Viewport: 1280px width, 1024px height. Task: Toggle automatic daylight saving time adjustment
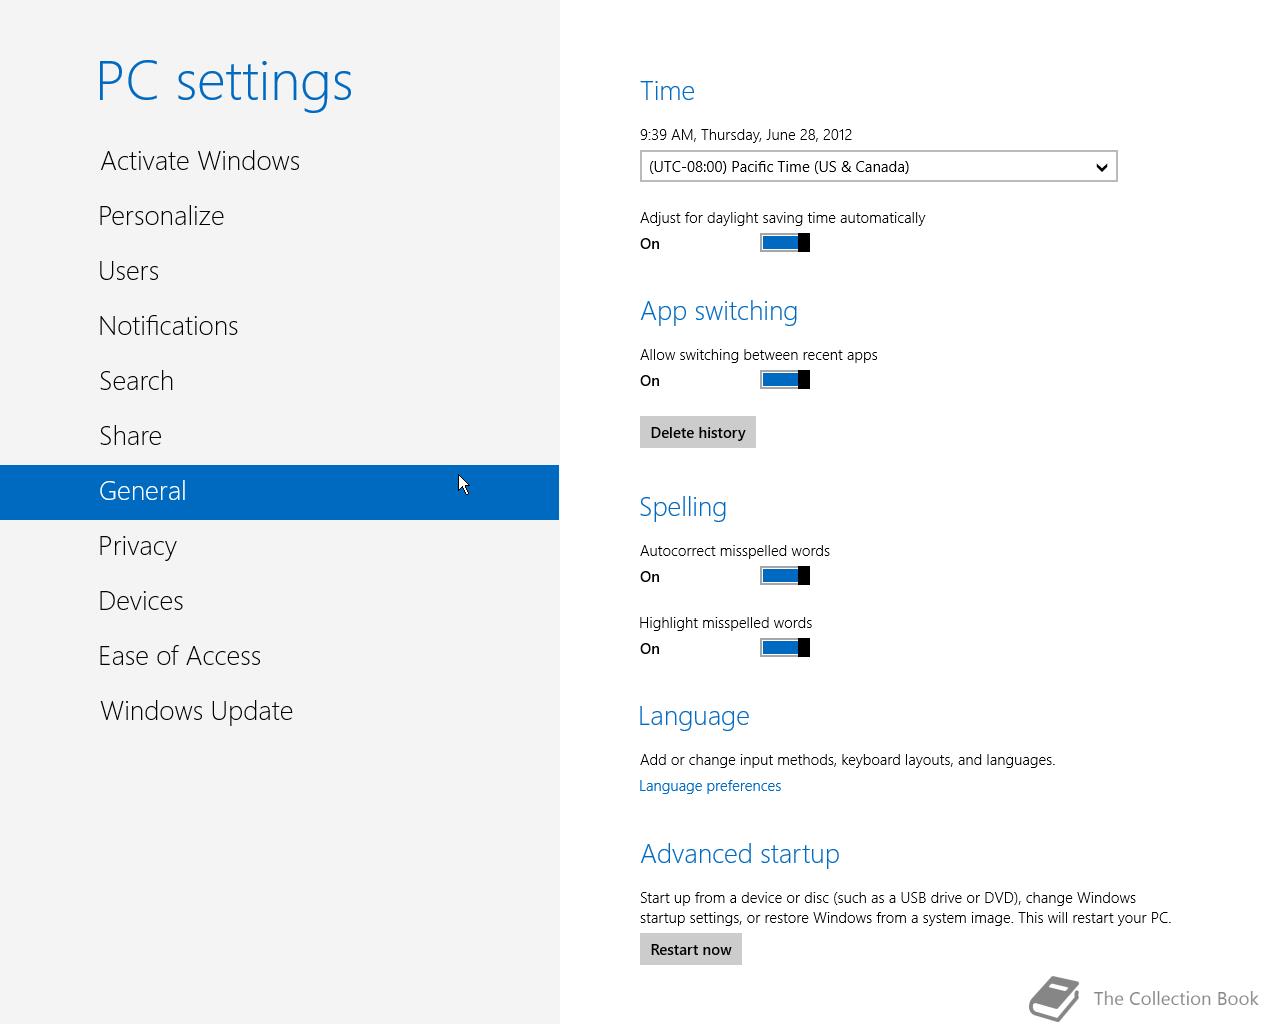(x=785, y=243)
